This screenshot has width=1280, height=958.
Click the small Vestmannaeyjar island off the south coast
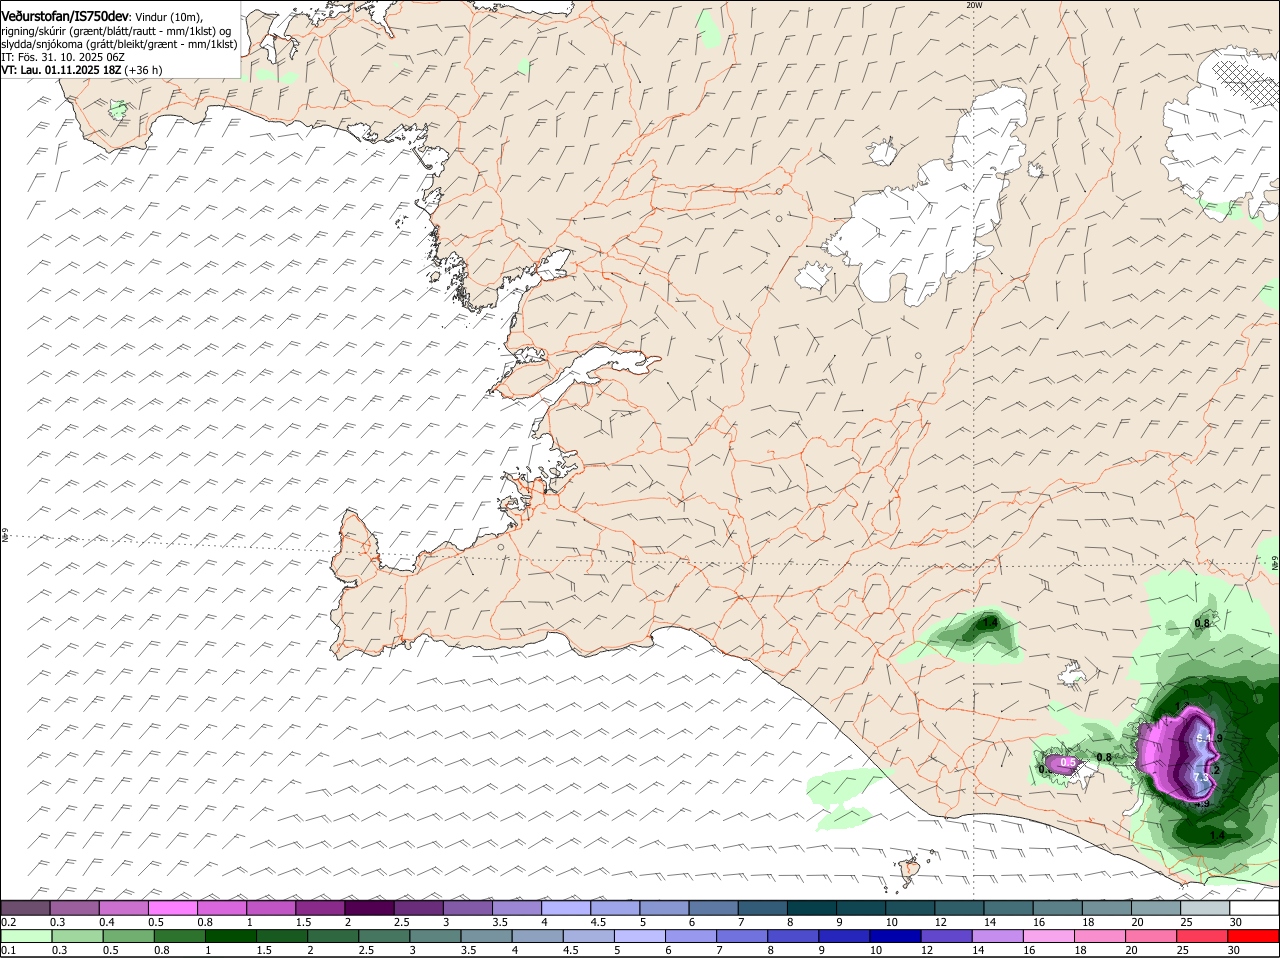910,868
